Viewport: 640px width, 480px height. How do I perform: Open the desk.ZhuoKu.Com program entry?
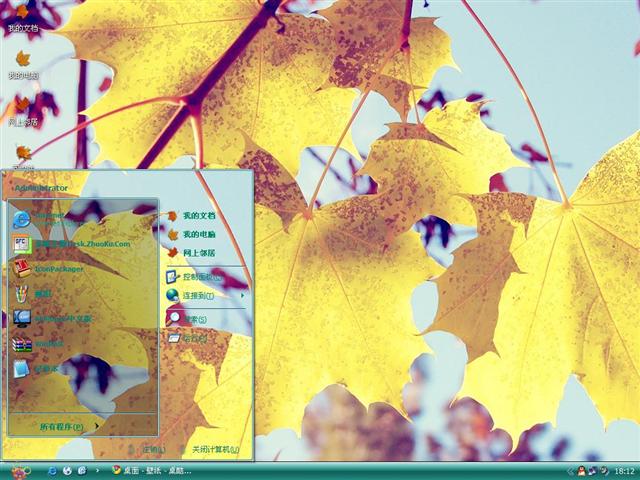click(71, 244)
